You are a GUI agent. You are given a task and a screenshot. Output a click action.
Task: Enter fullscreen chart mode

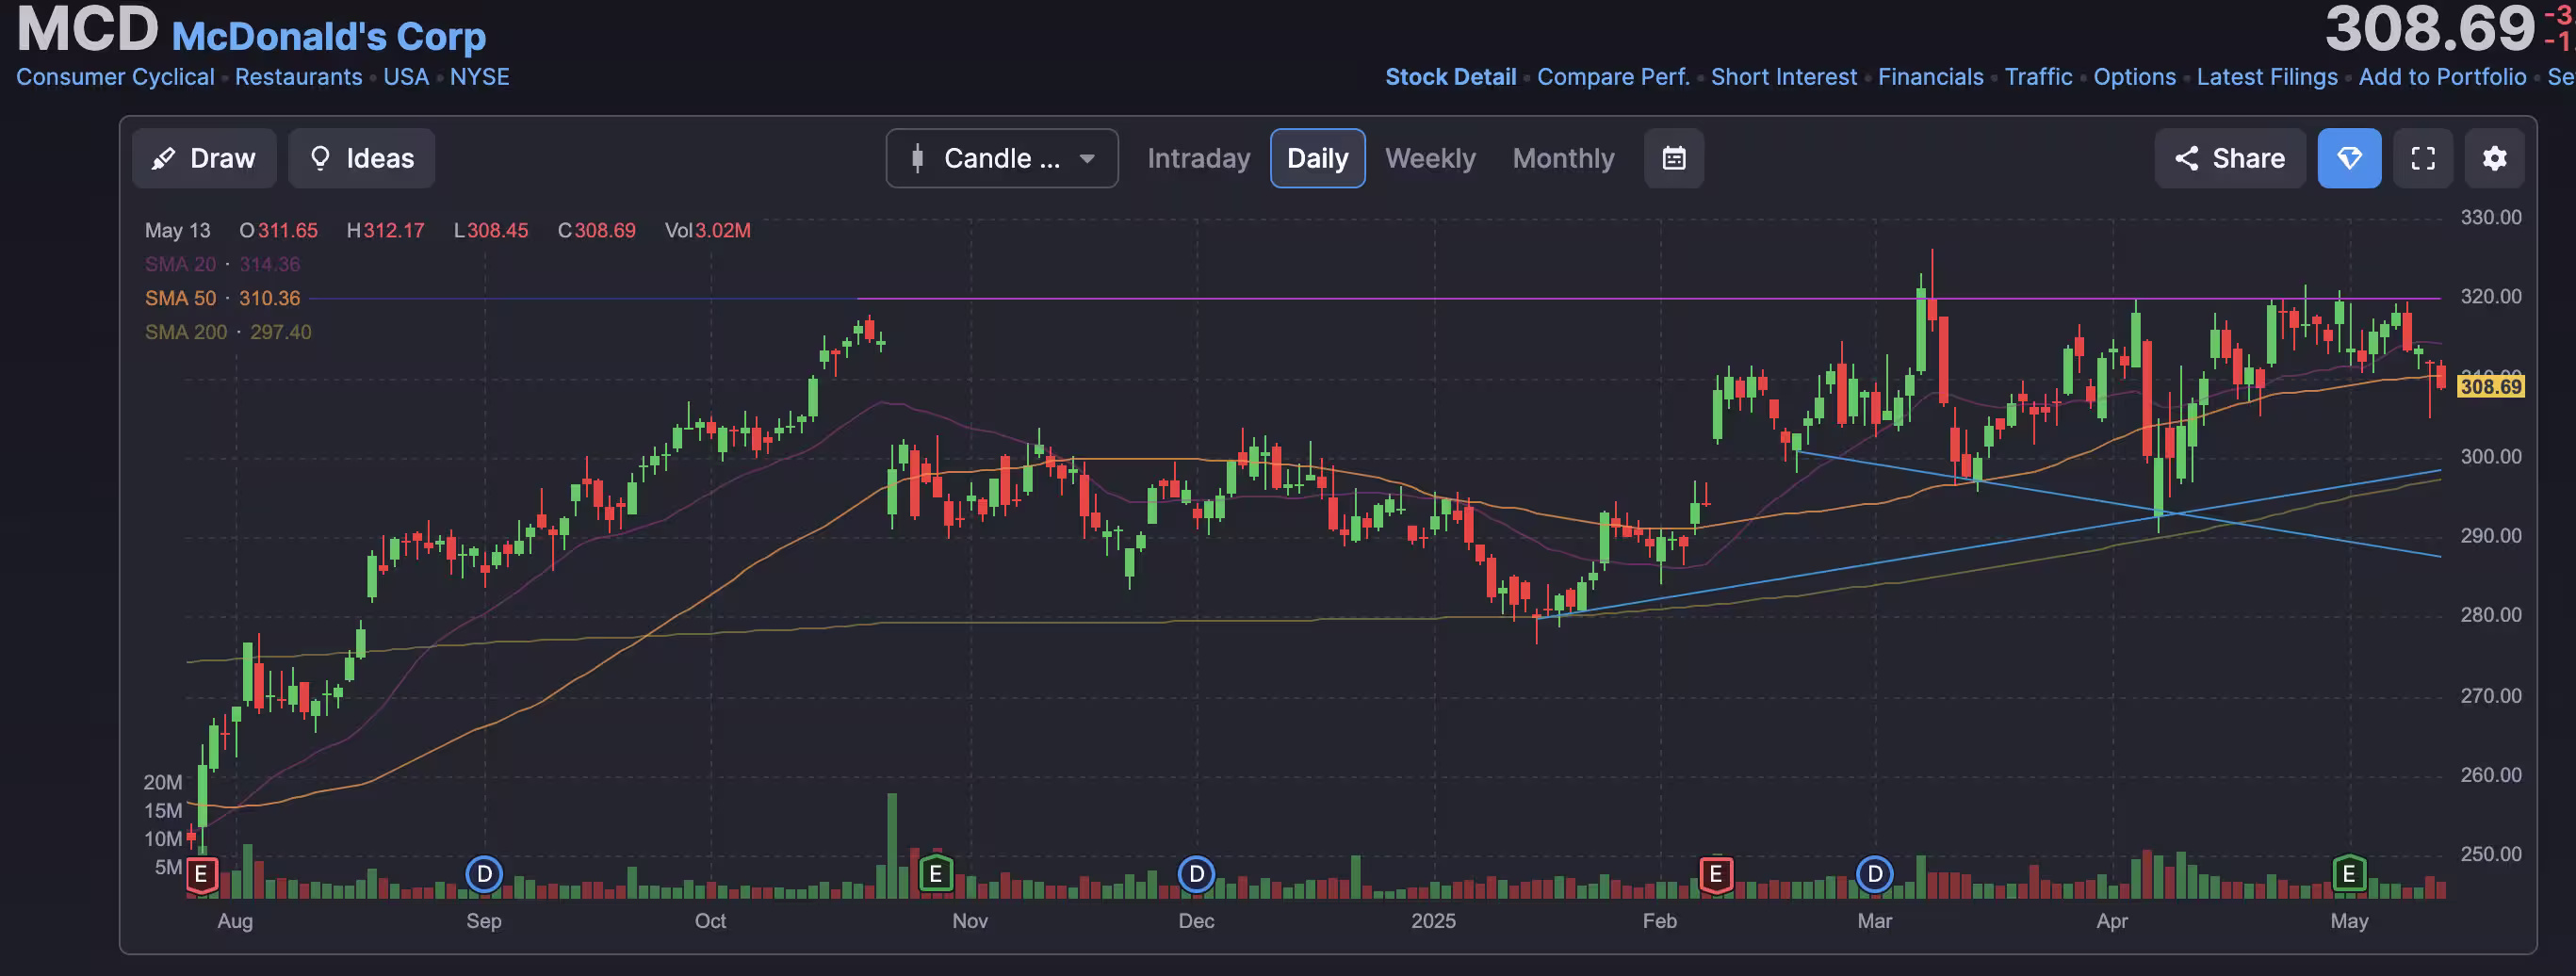(x=2423, y=158)
